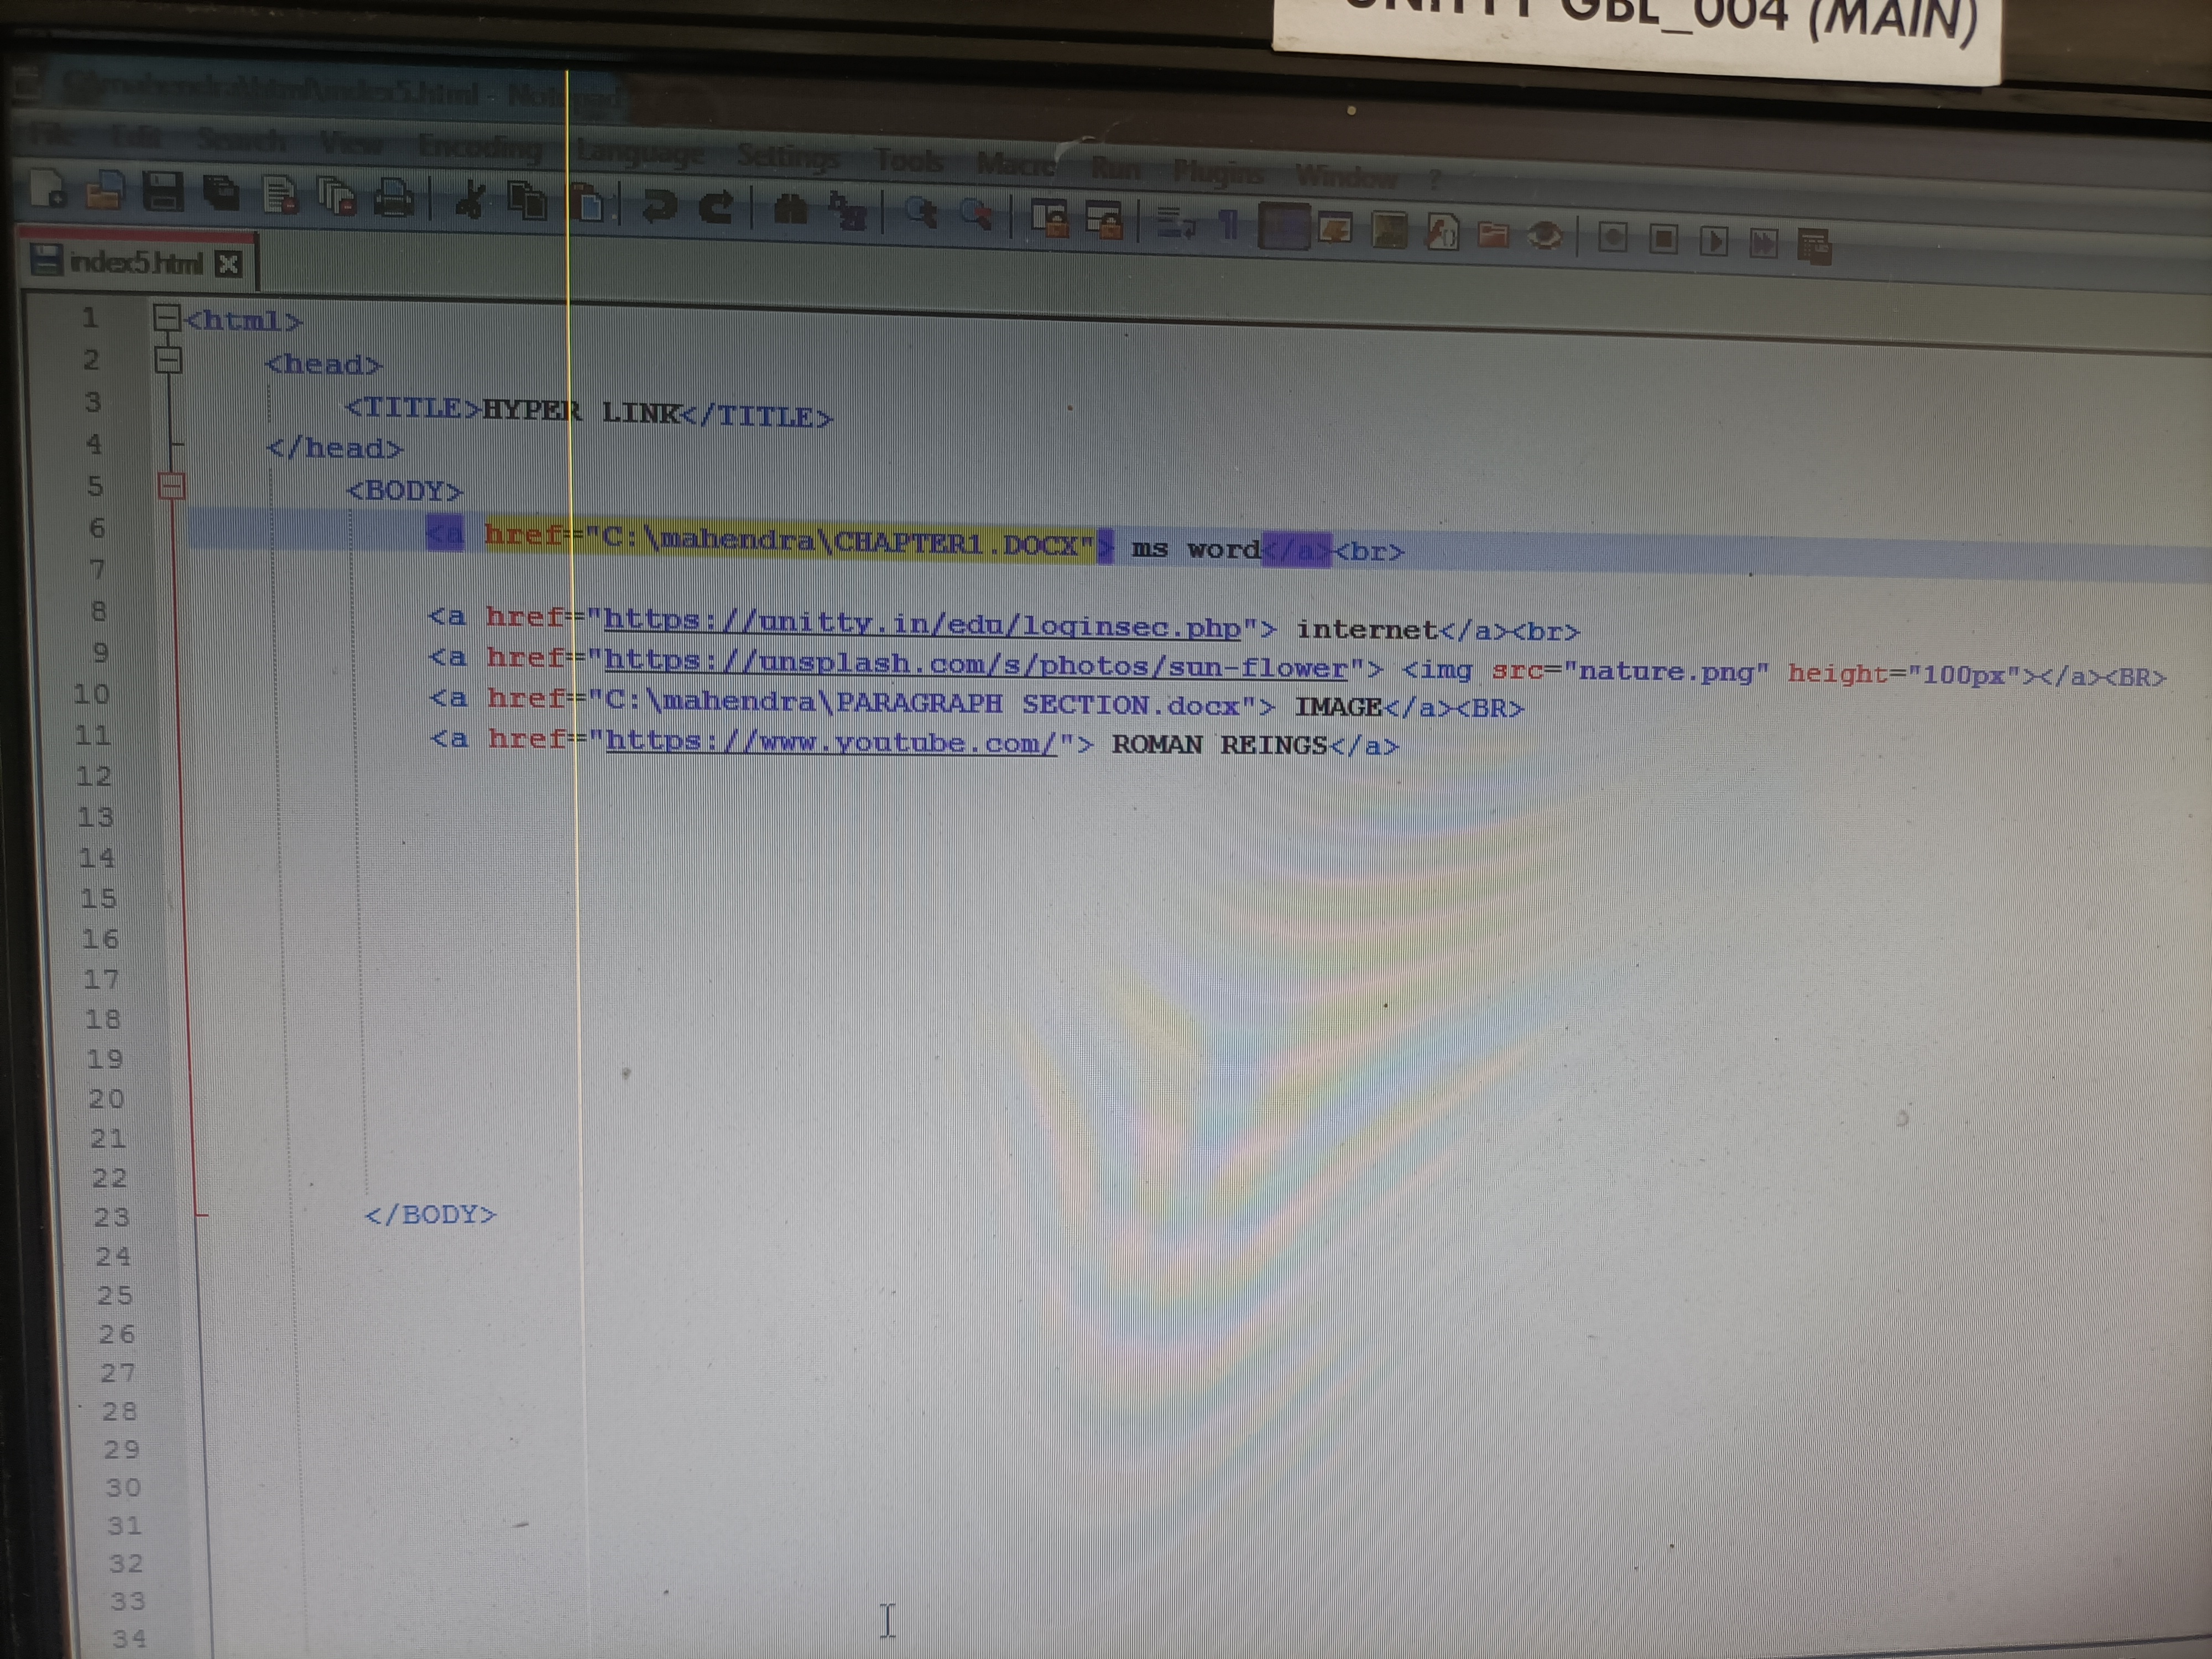Close the index5.html tab with X
The height and width of the screenshot is (1659, 2212).
pyautogui.click(x=228, y=264)
